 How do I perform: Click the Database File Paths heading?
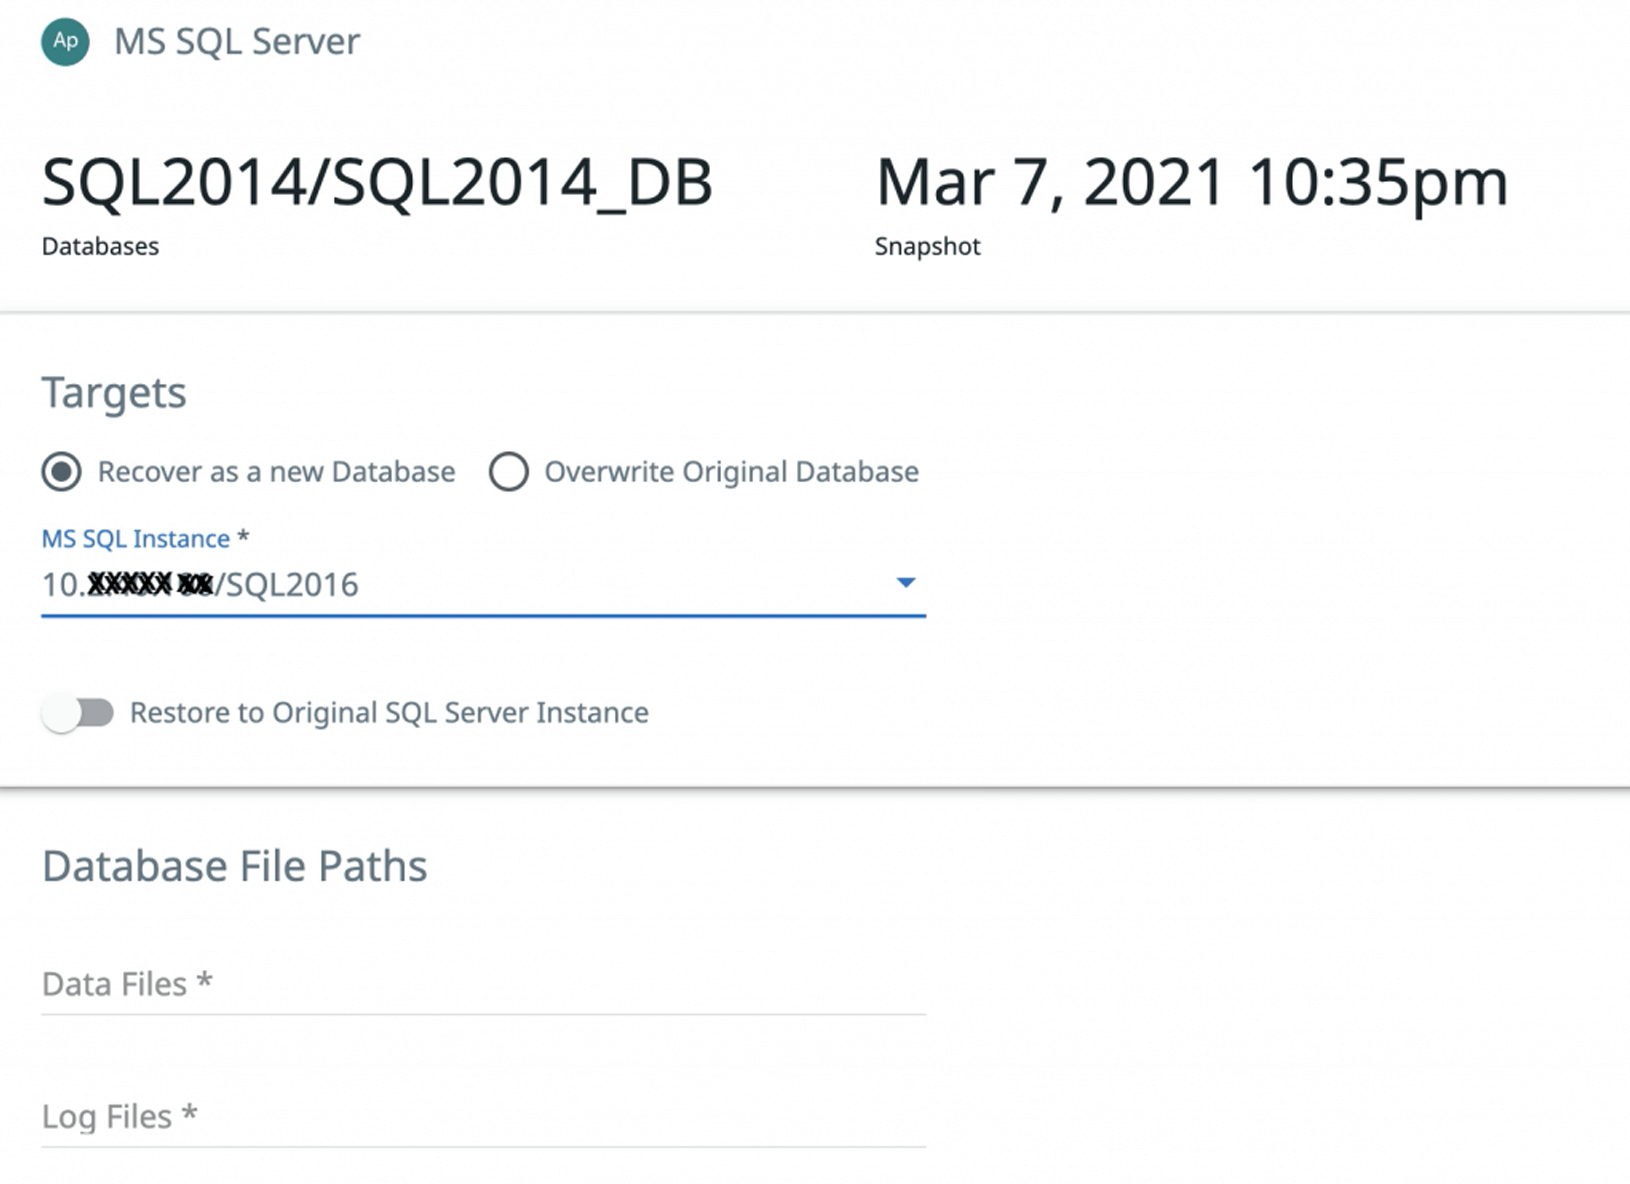(x=235, y=866)
